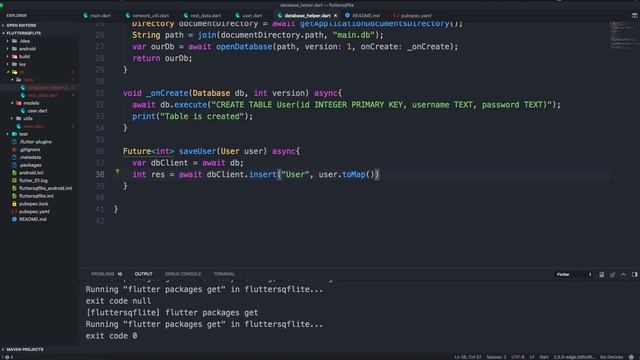Expand the android folder
This screenshot has width=640, height=360.
click(x=27, y=49)
